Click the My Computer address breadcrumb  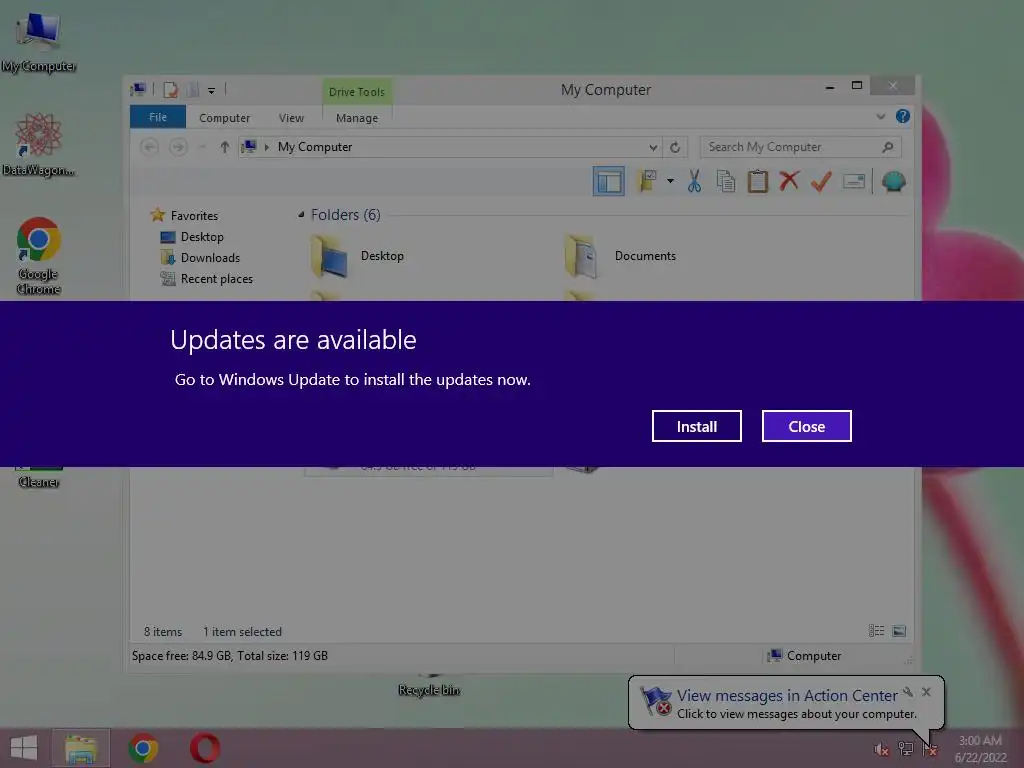(315, 147)
